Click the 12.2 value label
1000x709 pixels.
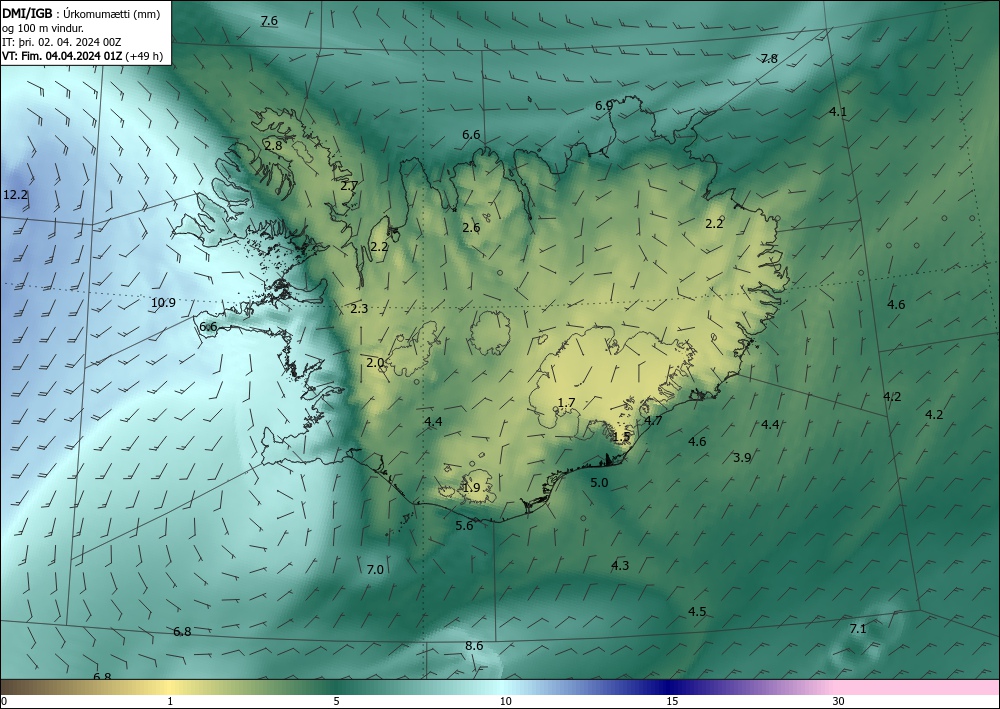pyautogui.click(x=15, y=194)
